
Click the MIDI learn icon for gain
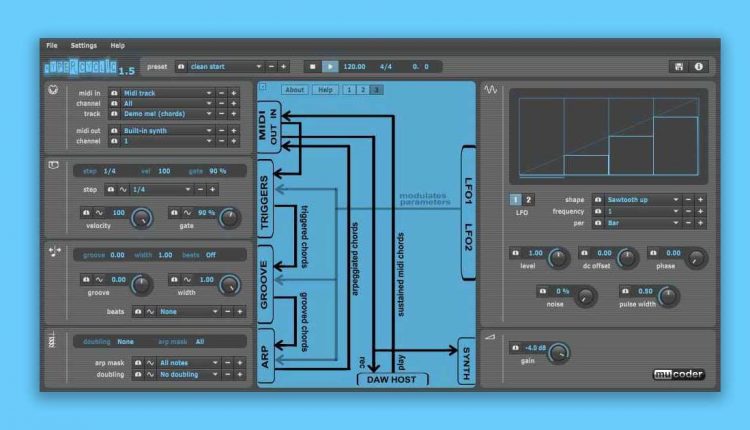tap(515, 348)
